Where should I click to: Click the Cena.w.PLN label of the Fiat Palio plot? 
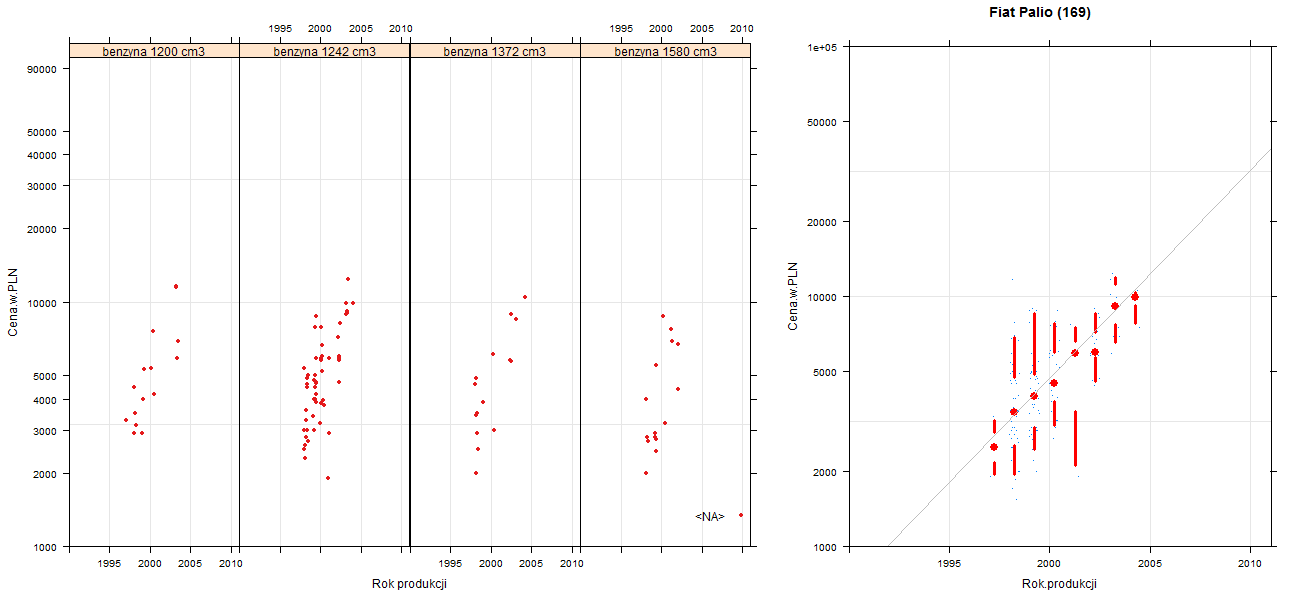tap(794, 296)
